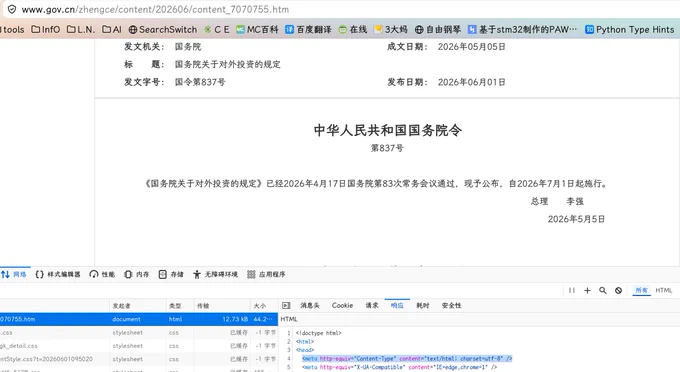Open the 百度翻译 bookmark
680x372 pixels.
click(308, 29)
